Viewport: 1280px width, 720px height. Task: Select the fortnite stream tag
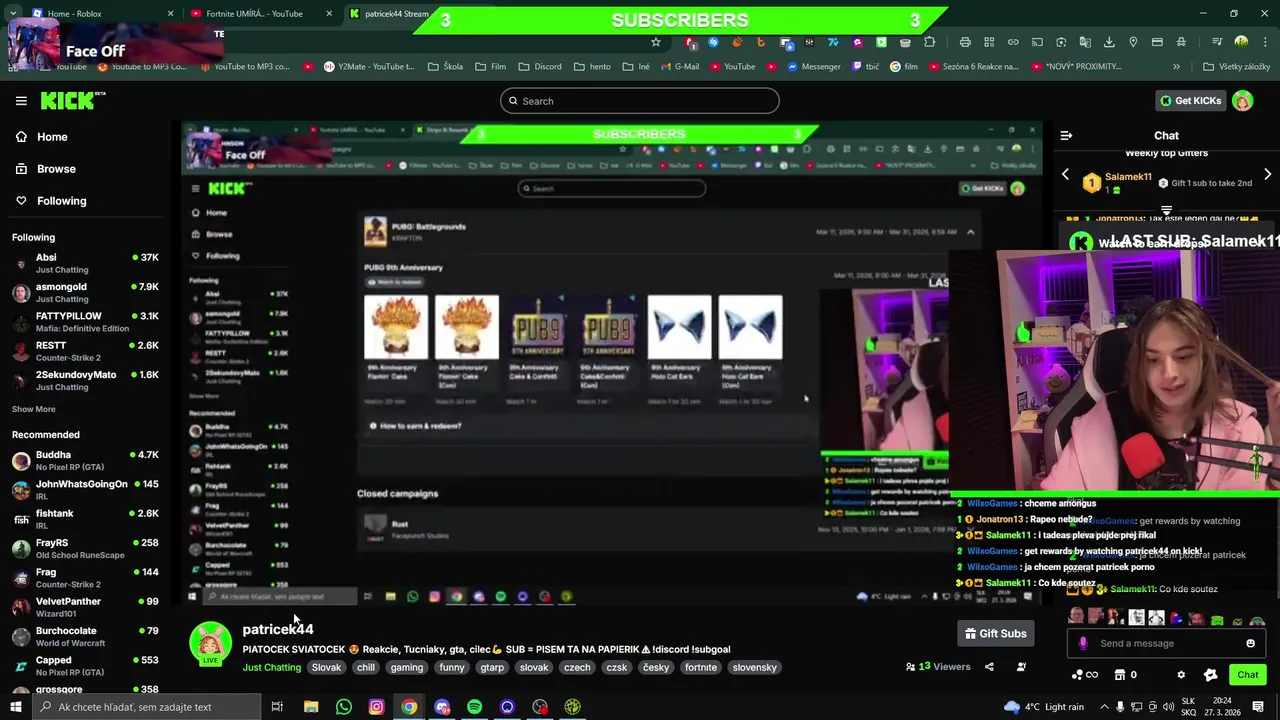coord(701,667)
